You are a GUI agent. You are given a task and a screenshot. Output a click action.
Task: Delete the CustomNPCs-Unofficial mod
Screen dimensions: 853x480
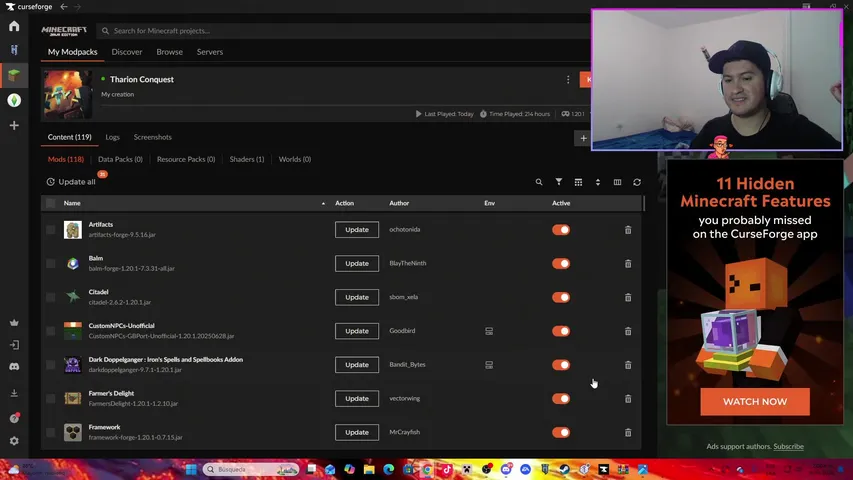pos(628,331)
